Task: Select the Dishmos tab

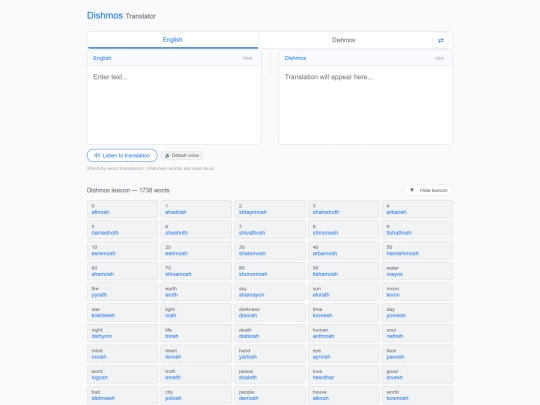Action: pos(343,40)
